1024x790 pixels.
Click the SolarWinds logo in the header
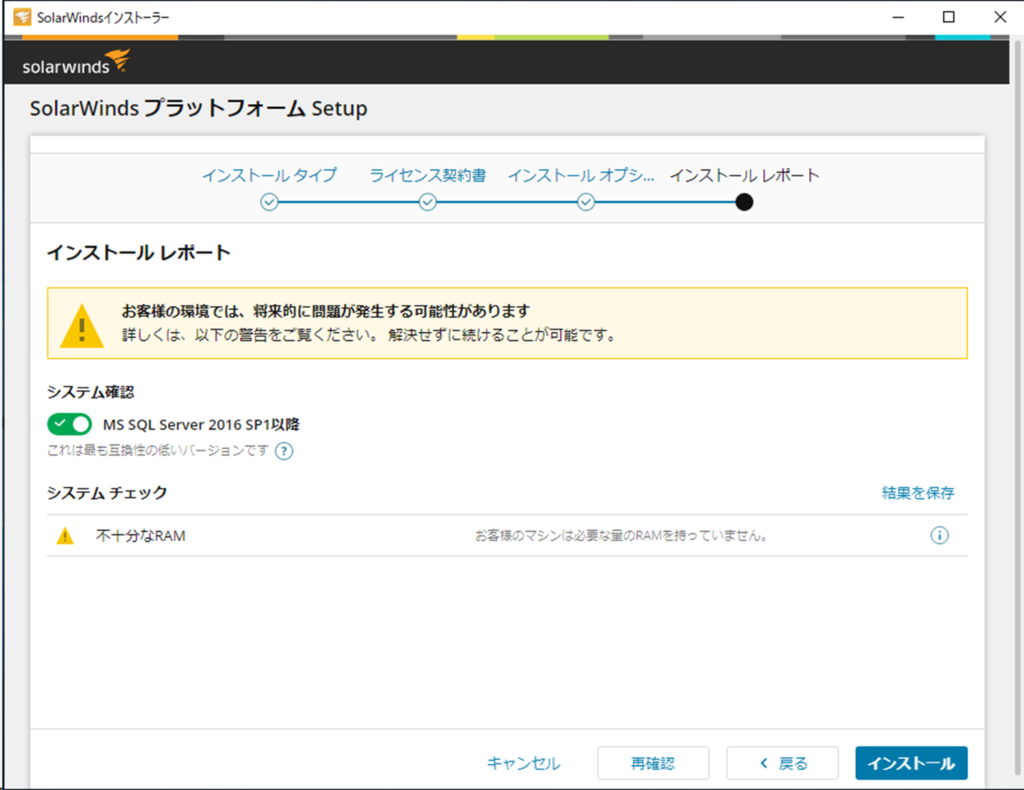tap(76, 62)
